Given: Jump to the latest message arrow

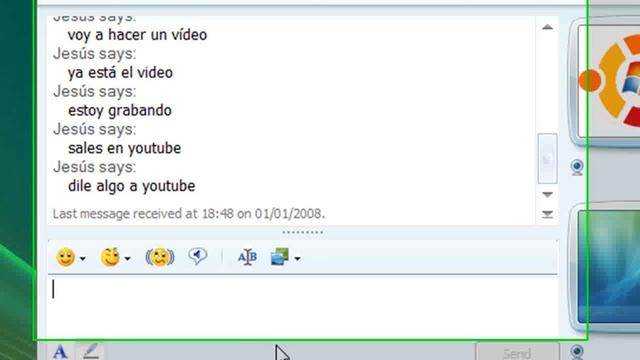Looking at the screenshot, I should click(x=547, y=214).
